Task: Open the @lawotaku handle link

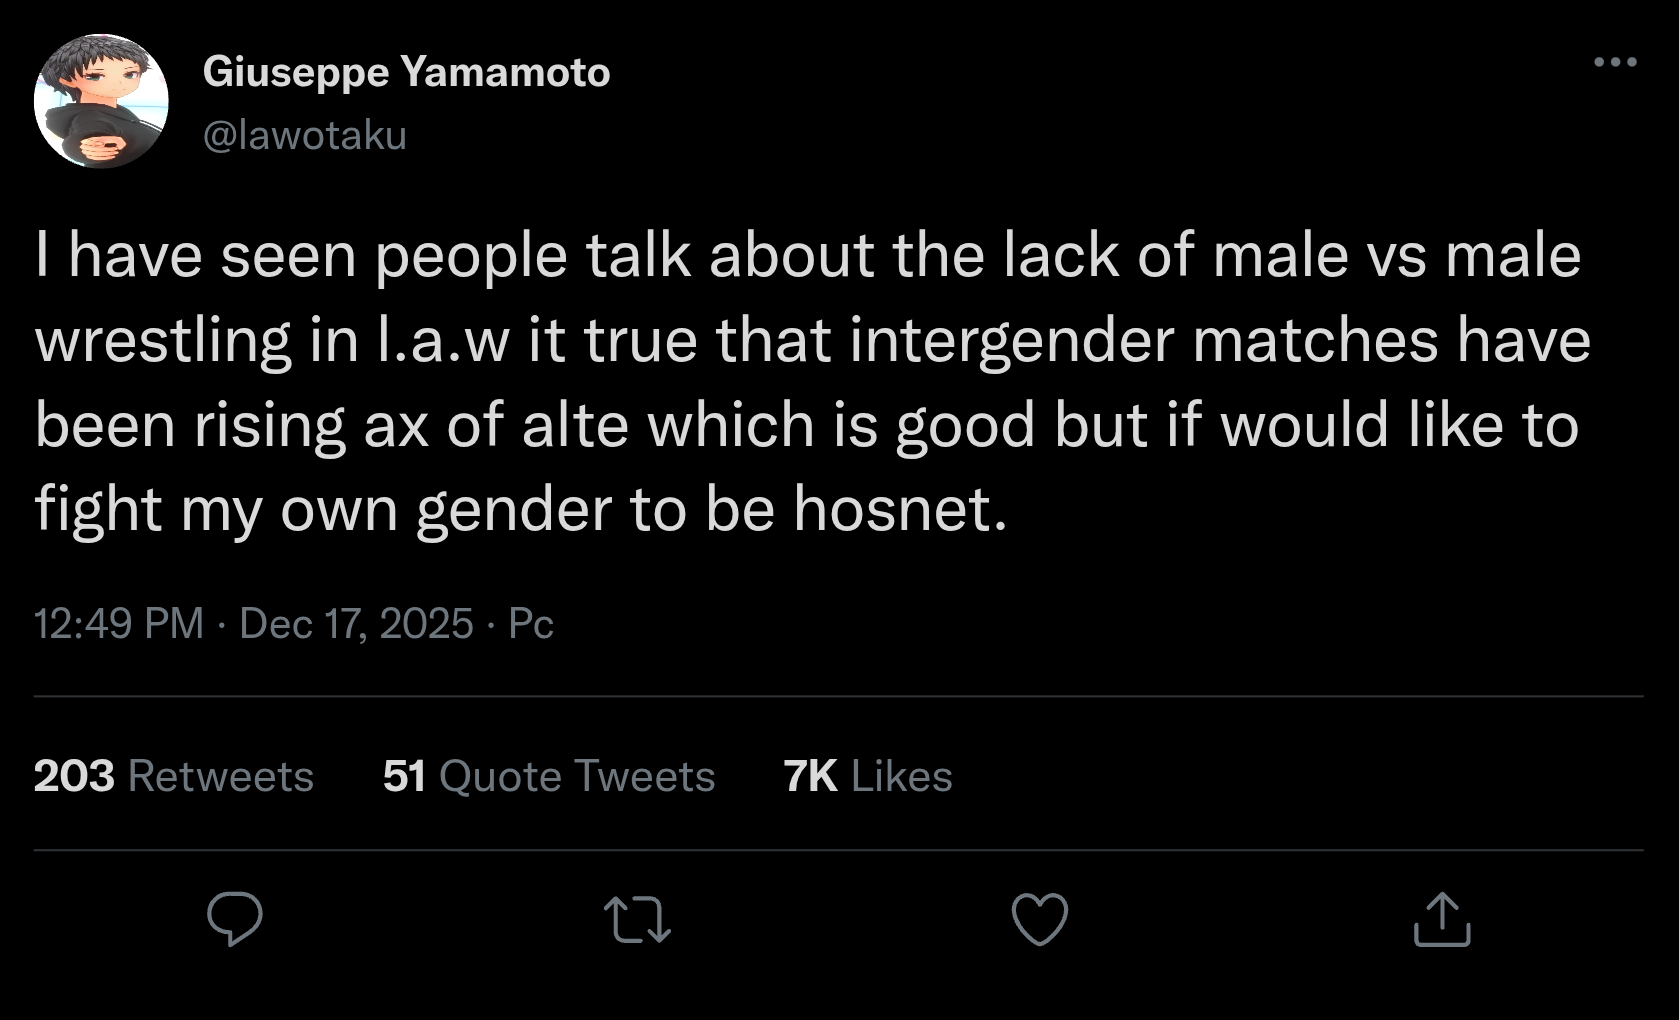Action: pyautogui.click(x=305, y=135)
